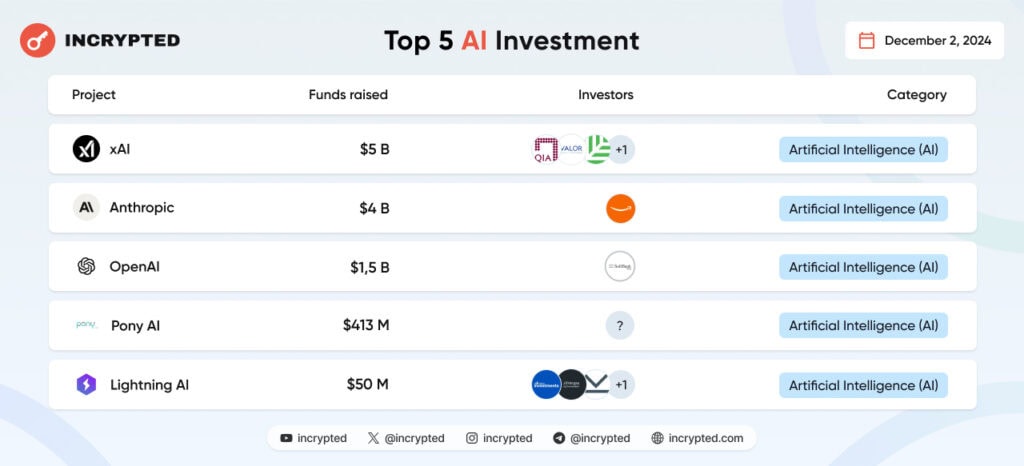Click the QIA investor logo
This screenshot has height=466, width=1024.
pyautogui.click(x=545, y=150)
